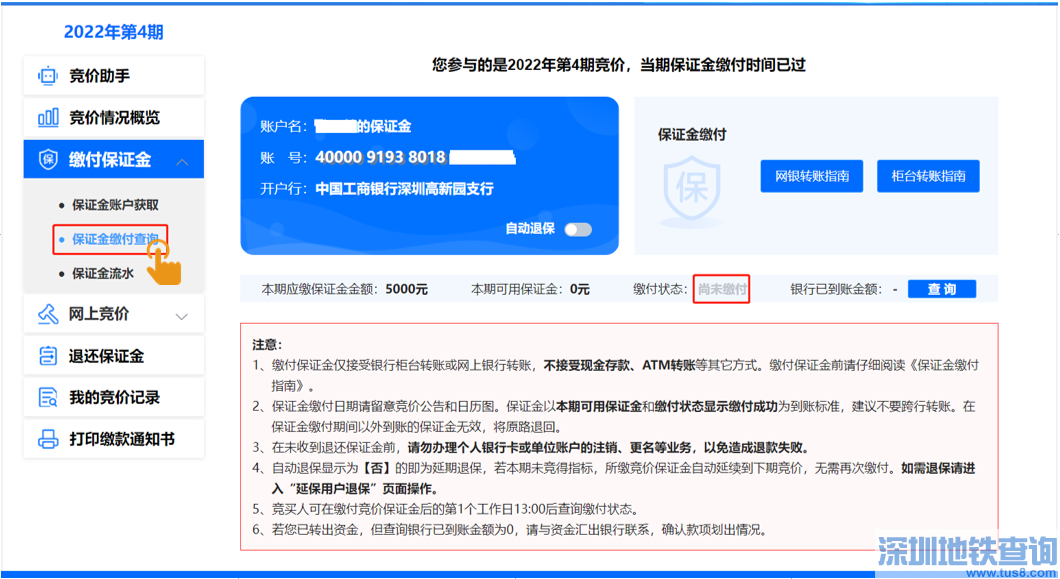Collapse the 缴付保证金 menu chevron
The height and width of the screenshot is (579, 1060).
182,162
